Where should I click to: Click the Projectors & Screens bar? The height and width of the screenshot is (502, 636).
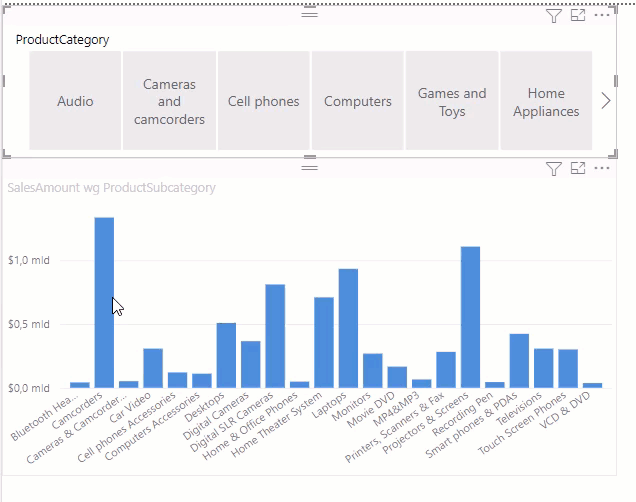(471, 317)
